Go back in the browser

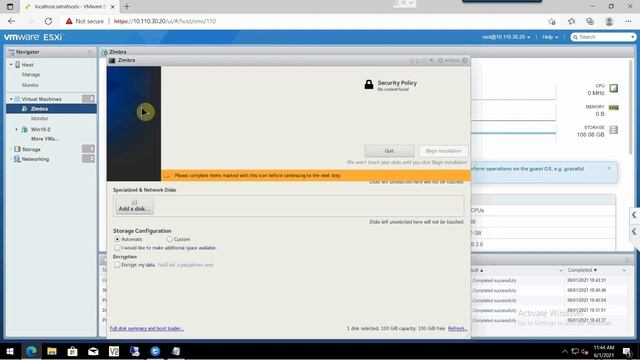point(11,21)
